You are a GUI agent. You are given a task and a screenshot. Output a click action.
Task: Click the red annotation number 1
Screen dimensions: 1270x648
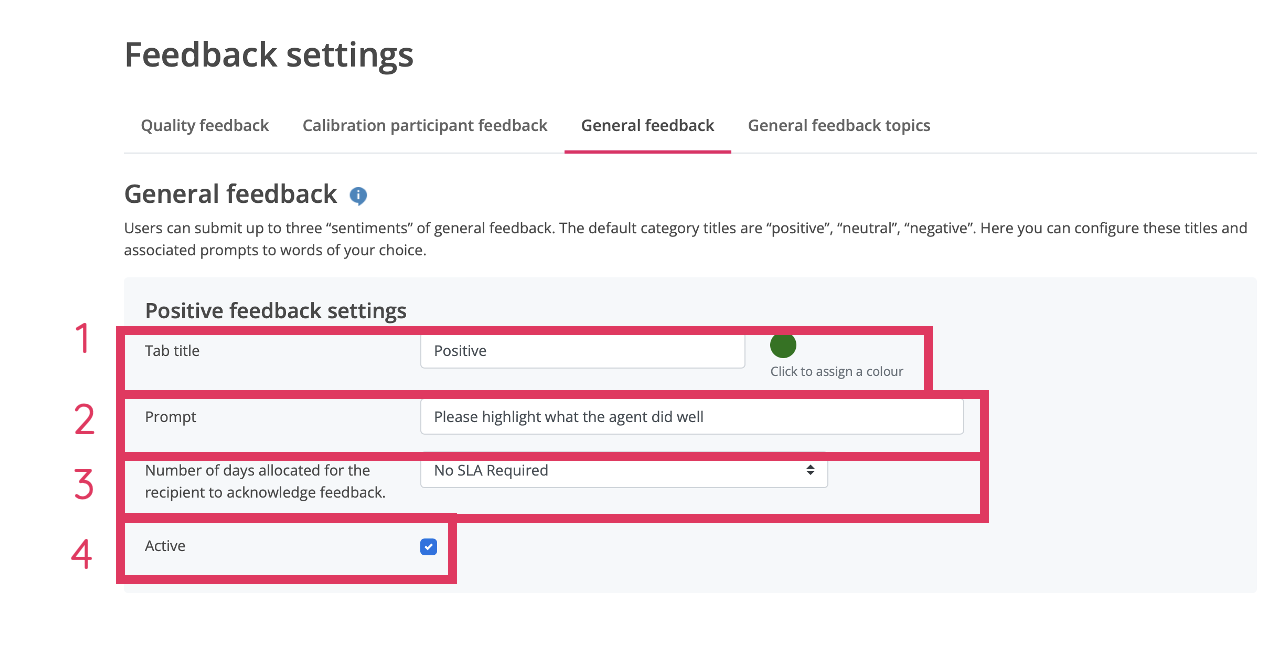[x=83, y=340]
